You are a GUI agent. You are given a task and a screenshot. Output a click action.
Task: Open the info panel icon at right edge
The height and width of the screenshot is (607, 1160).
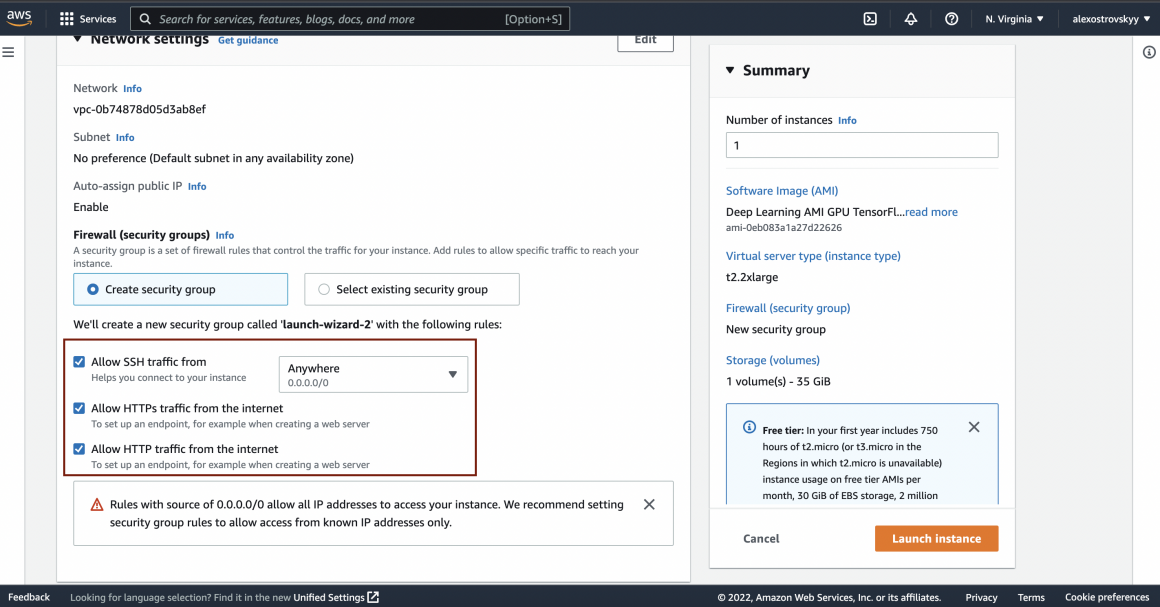1149,53
